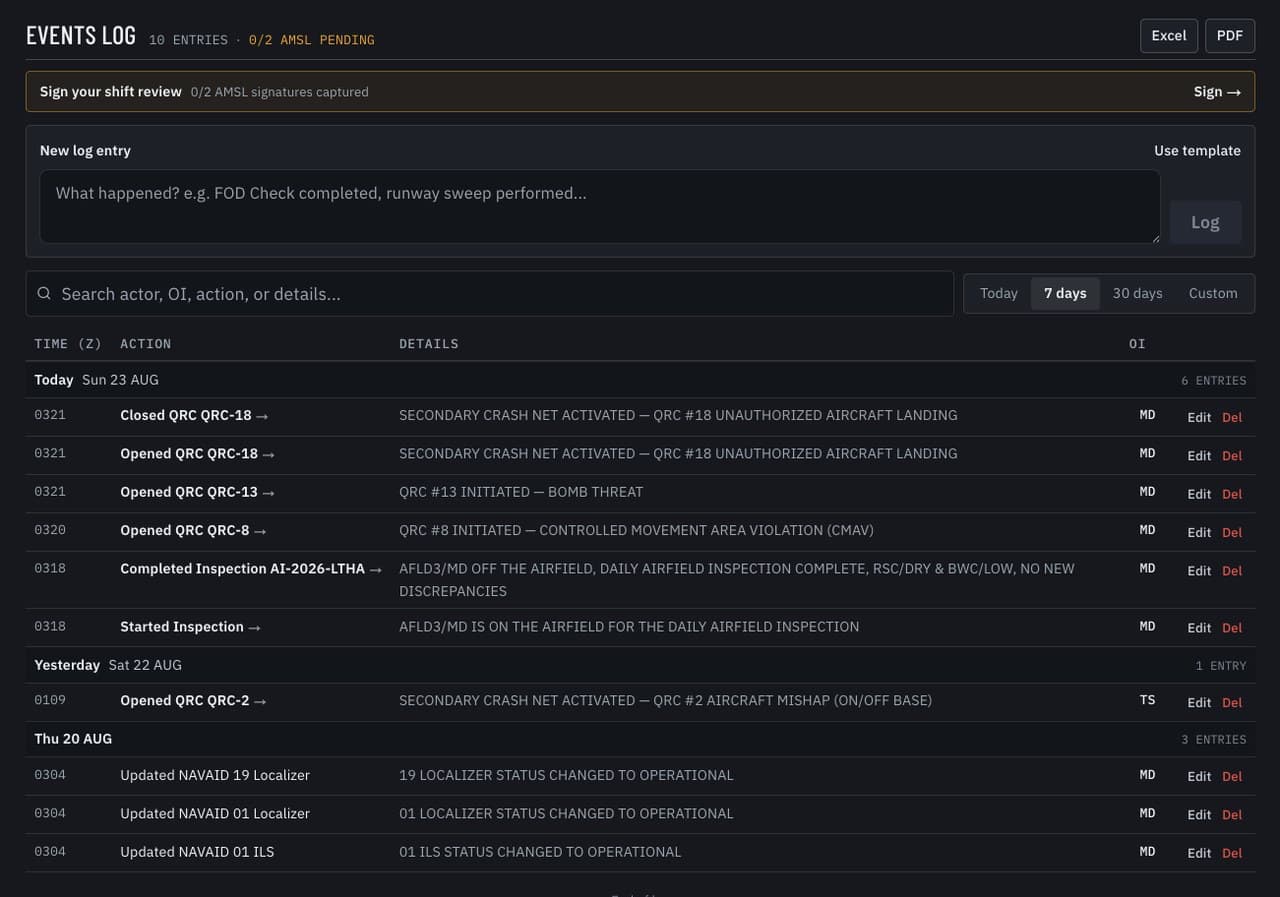Delete the Opened QRC QRC-18 entry

click(x=1232, y=455)
